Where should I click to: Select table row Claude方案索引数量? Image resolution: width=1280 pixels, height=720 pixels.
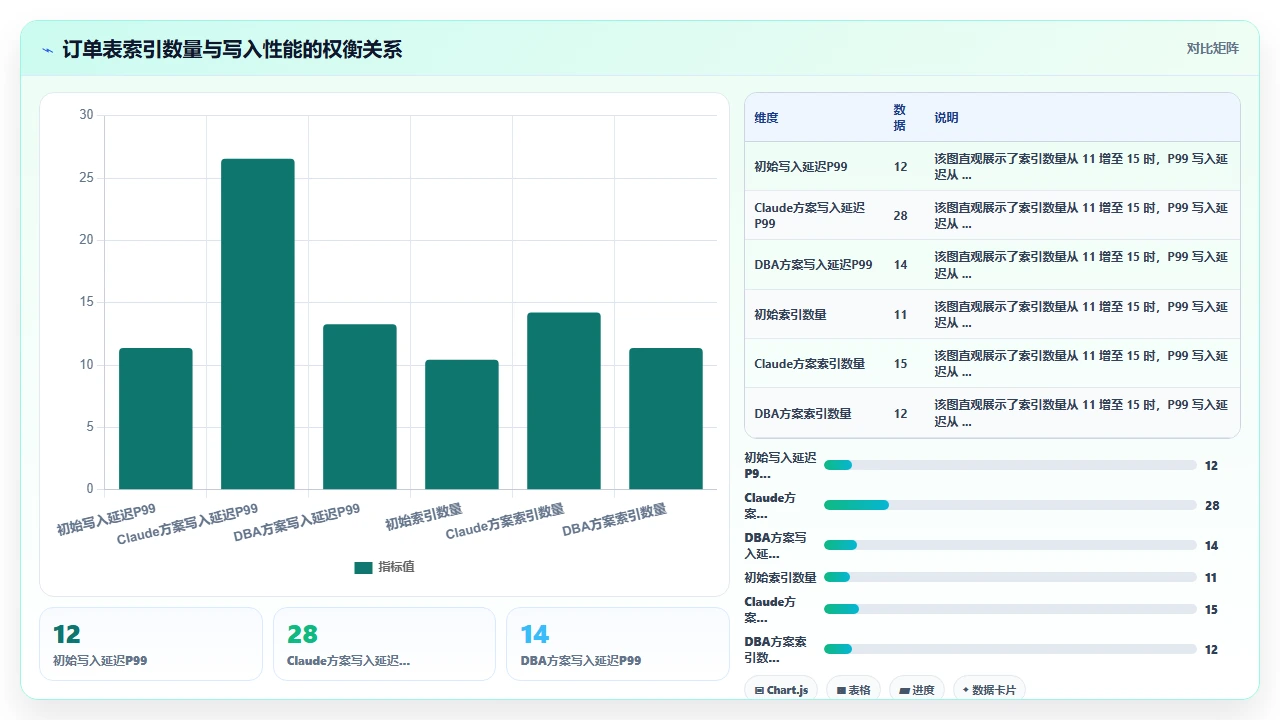(x=992, y=363)
